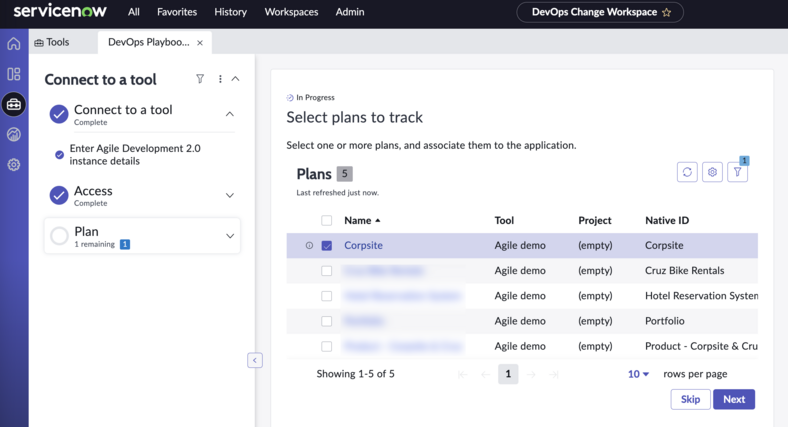Click the Cruz Bike Rentals Native ID cell
This screenshot has width=788, height=427.
tap(684, 270)
